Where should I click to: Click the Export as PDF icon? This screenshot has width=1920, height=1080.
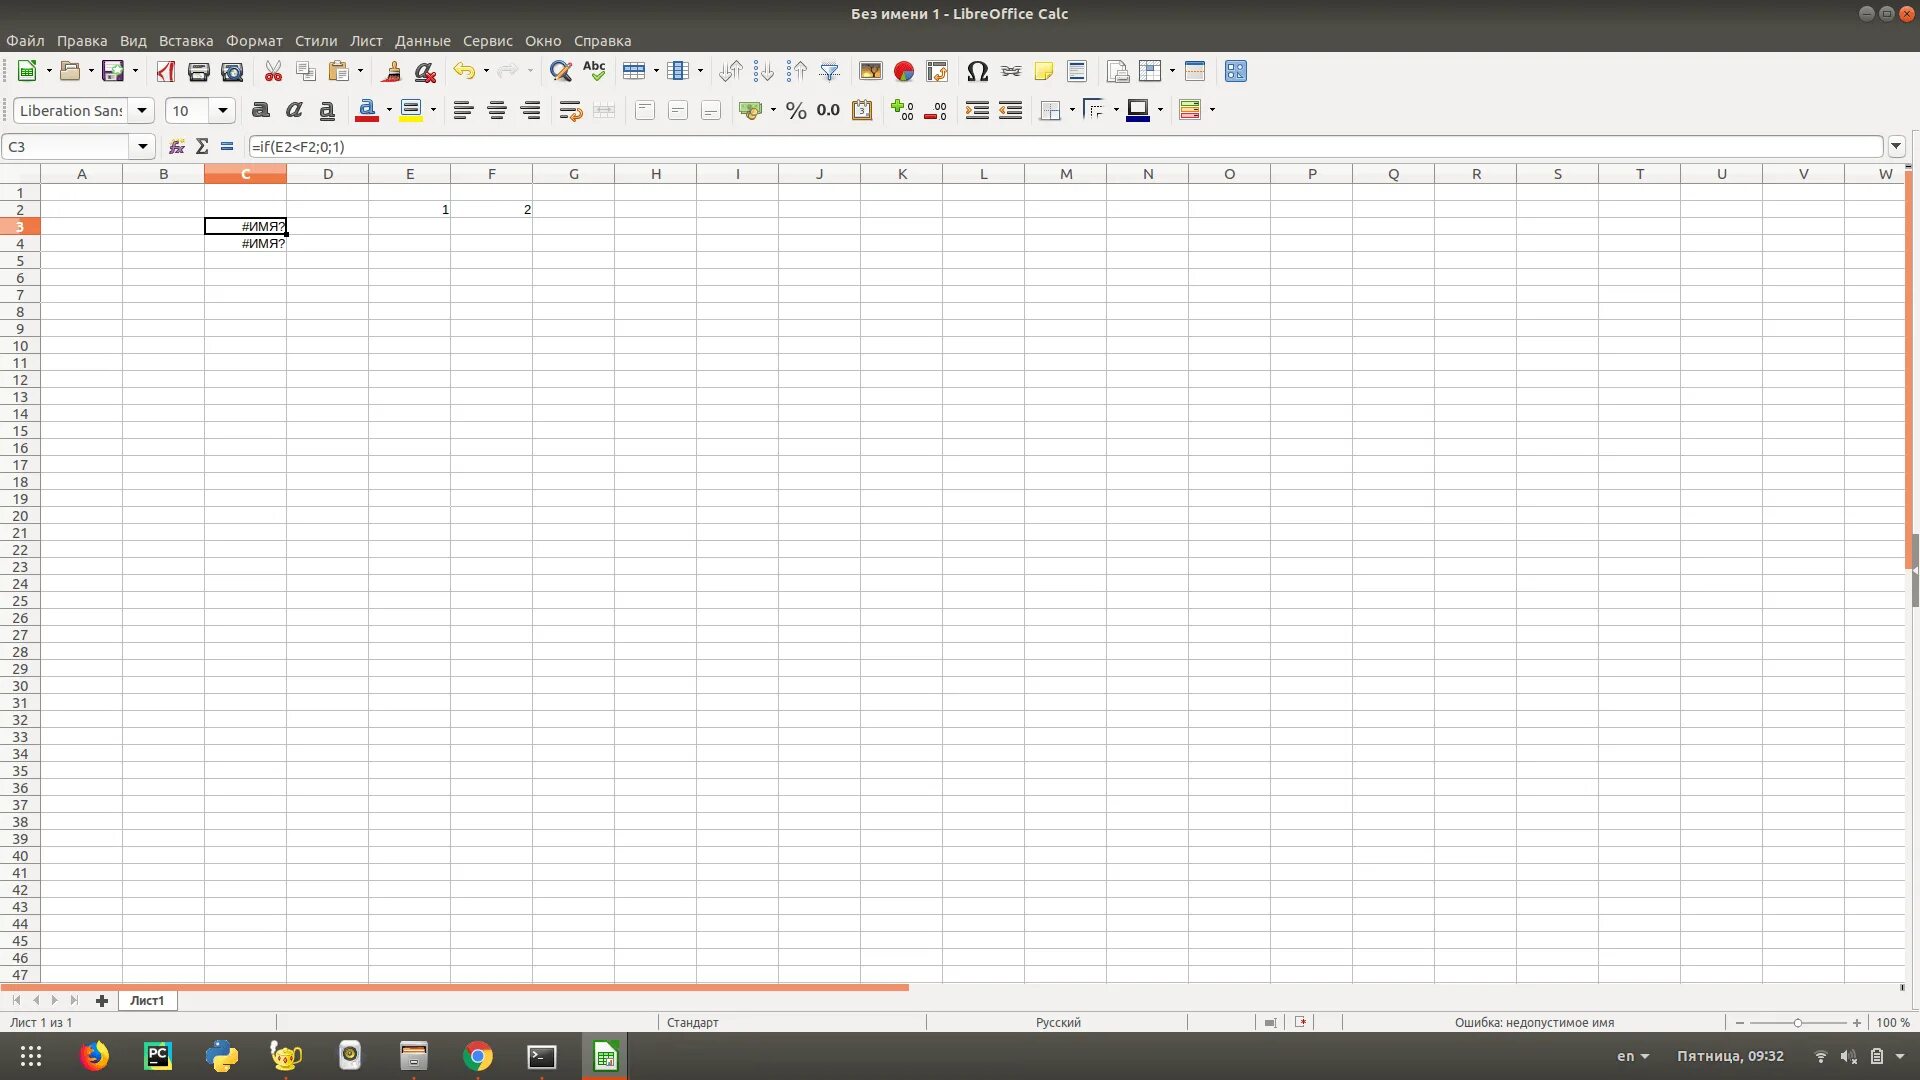pos(165,71)
